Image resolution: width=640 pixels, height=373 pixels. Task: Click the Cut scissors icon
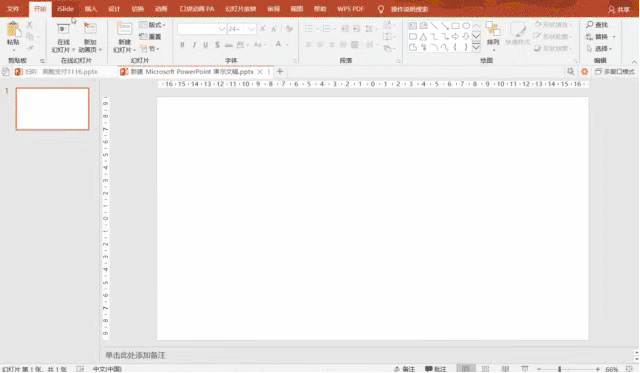point(30,25)
